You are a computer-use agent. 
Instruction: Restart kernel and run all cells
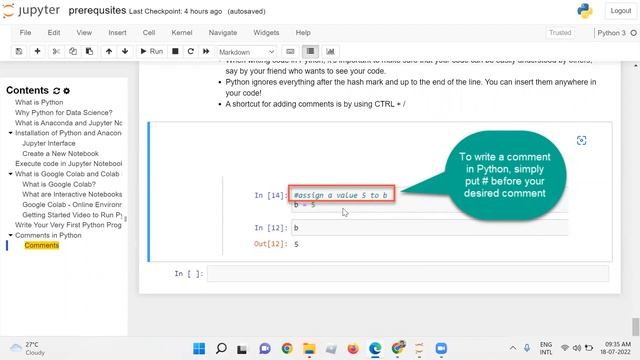(206, 51)
